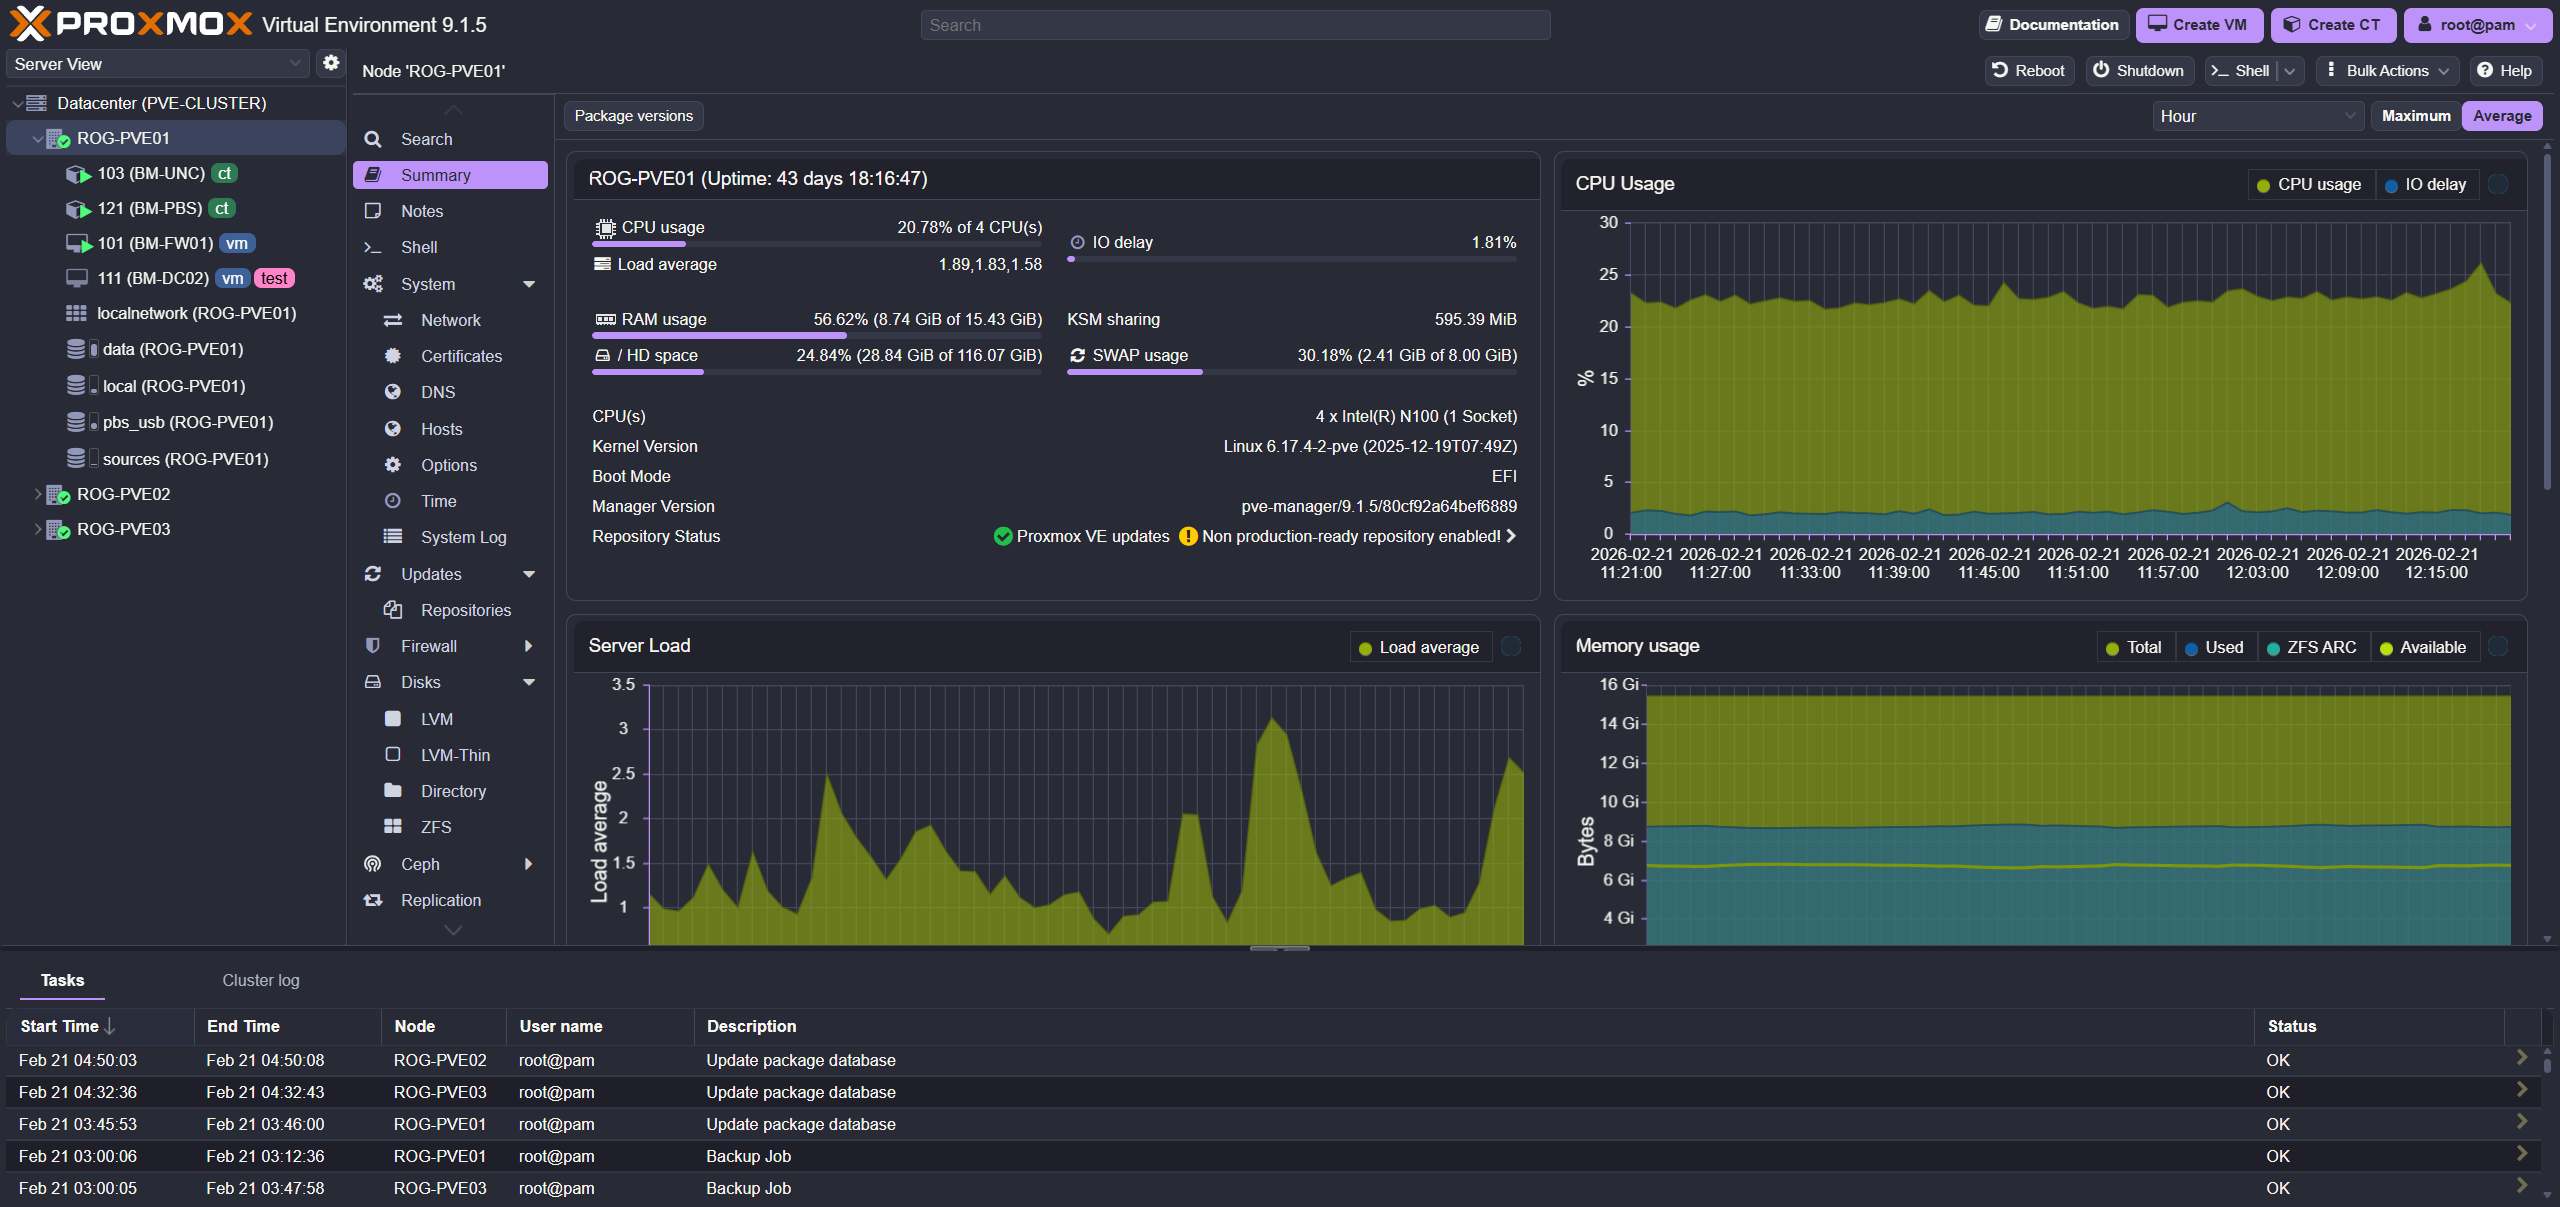Switch graph mode to Maximum
Image resolution: width=2560 pixels, height=1207 pixels.
point(2415,116)
